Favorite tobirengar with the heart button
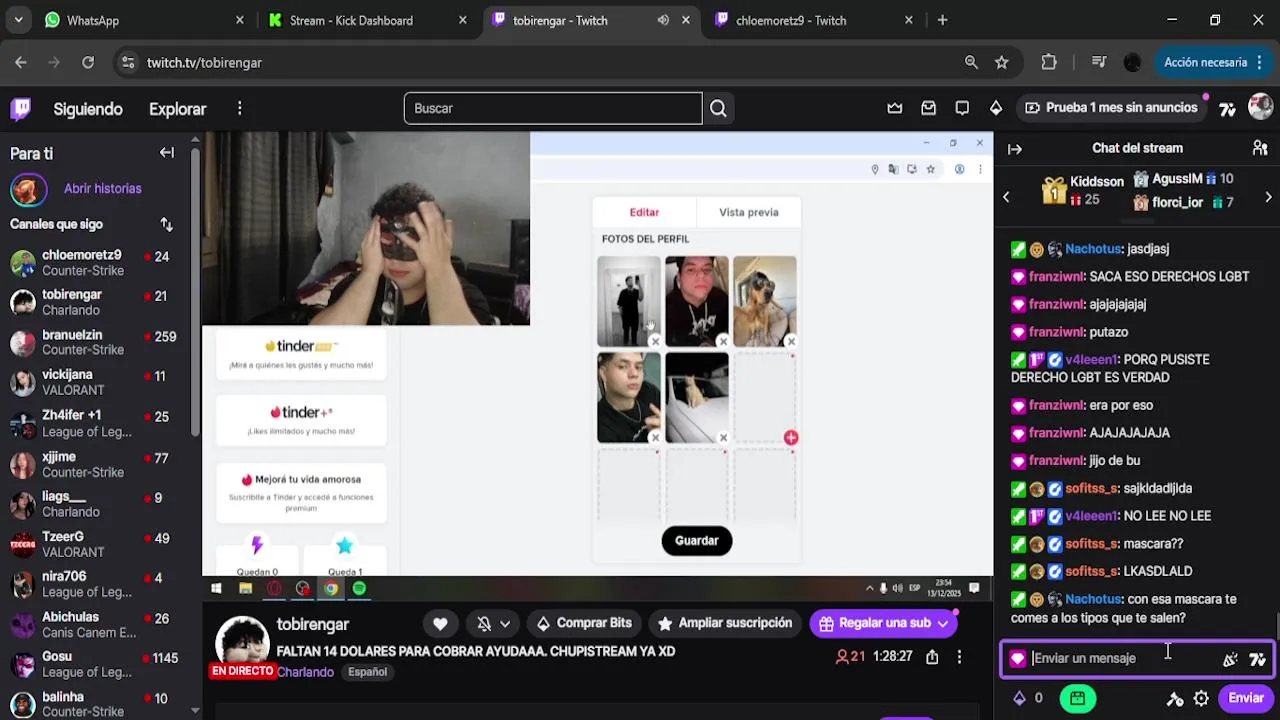The height and width of the screenshot is (720, 1280). (440, 623)
